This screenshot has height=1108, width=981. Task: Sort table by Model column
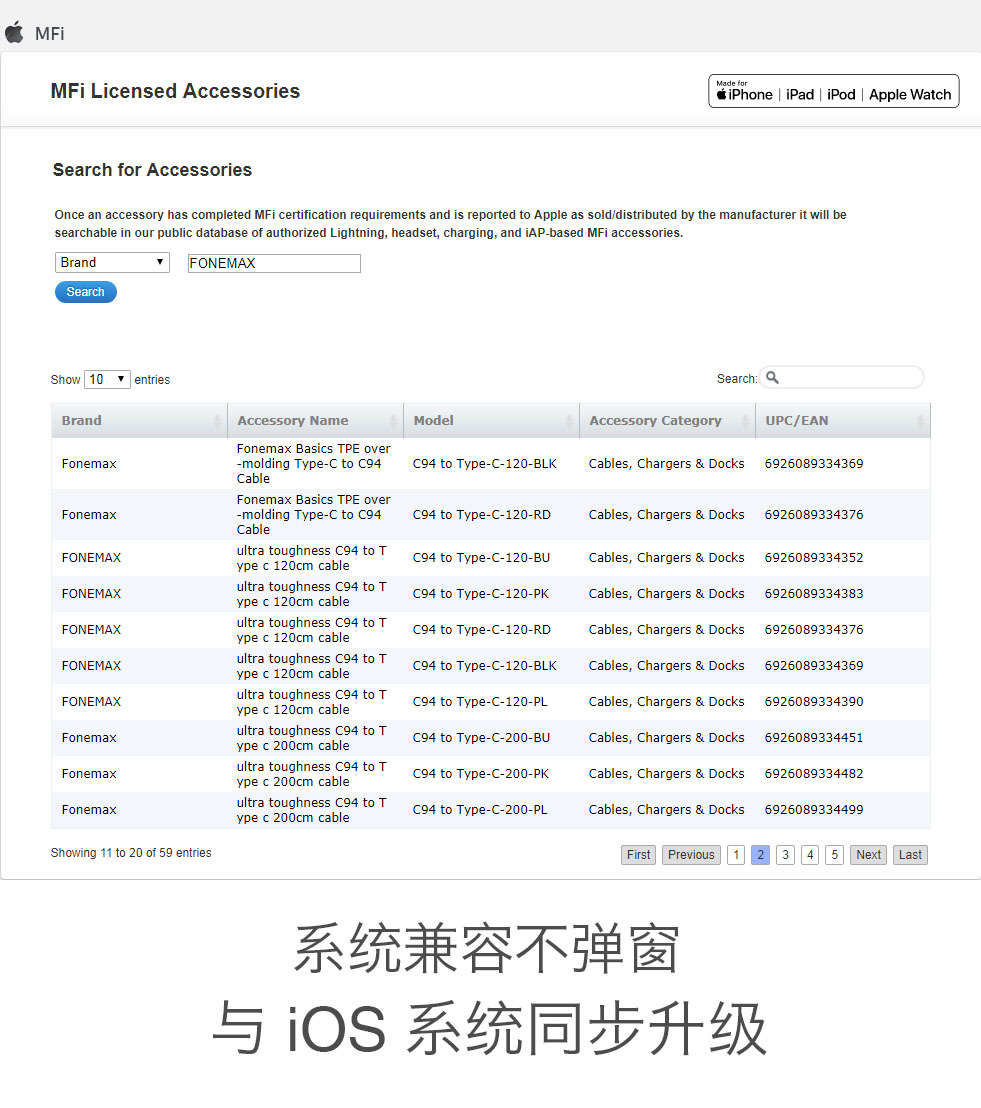tap(491, 420)
